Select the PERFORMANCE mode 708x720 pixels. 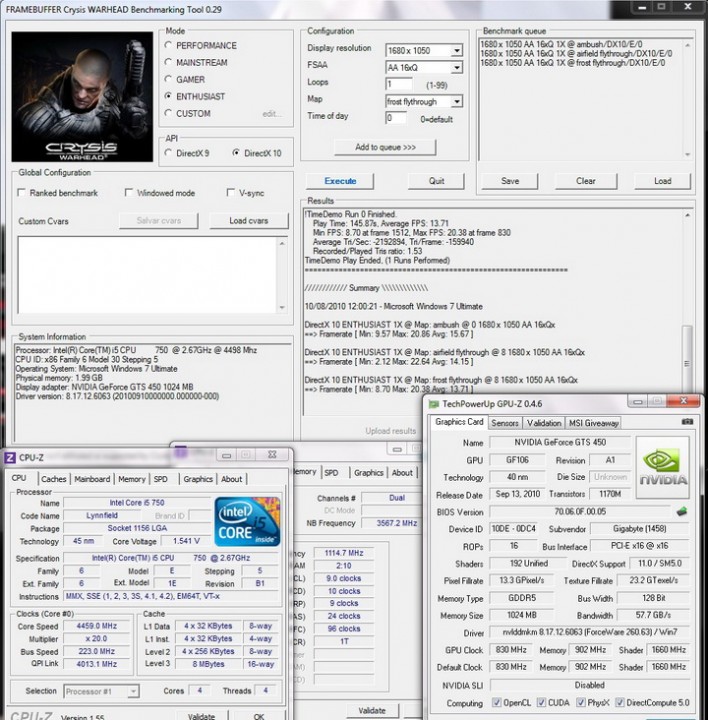168,45
